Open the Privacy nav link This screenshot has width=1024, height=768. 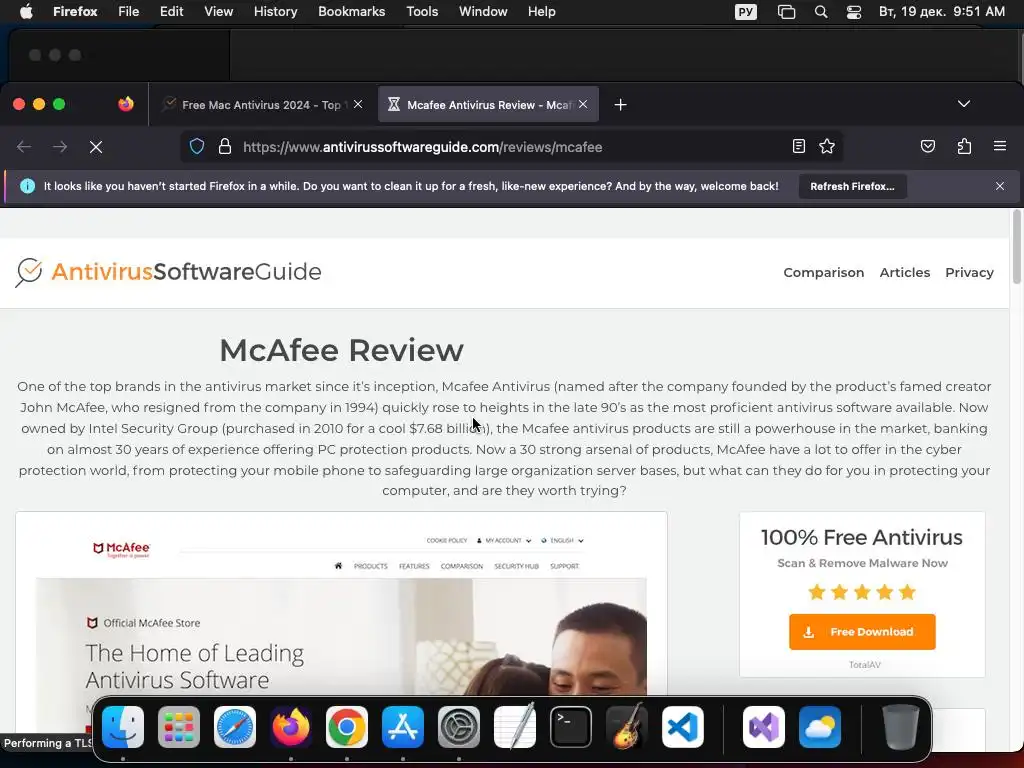969,272
